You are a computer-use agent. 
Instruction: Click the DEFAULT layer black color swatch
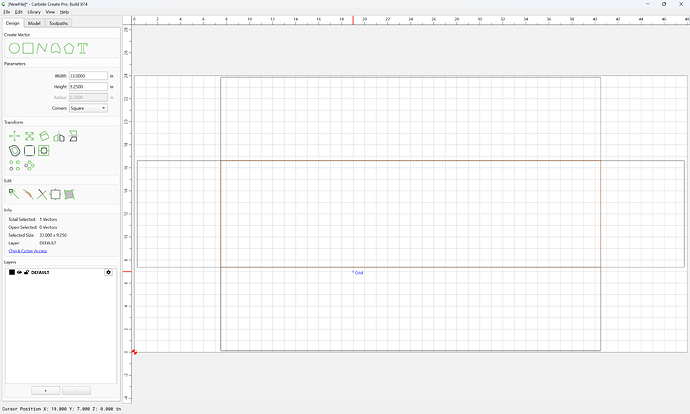pyautogui.click(x=12, y=272)
